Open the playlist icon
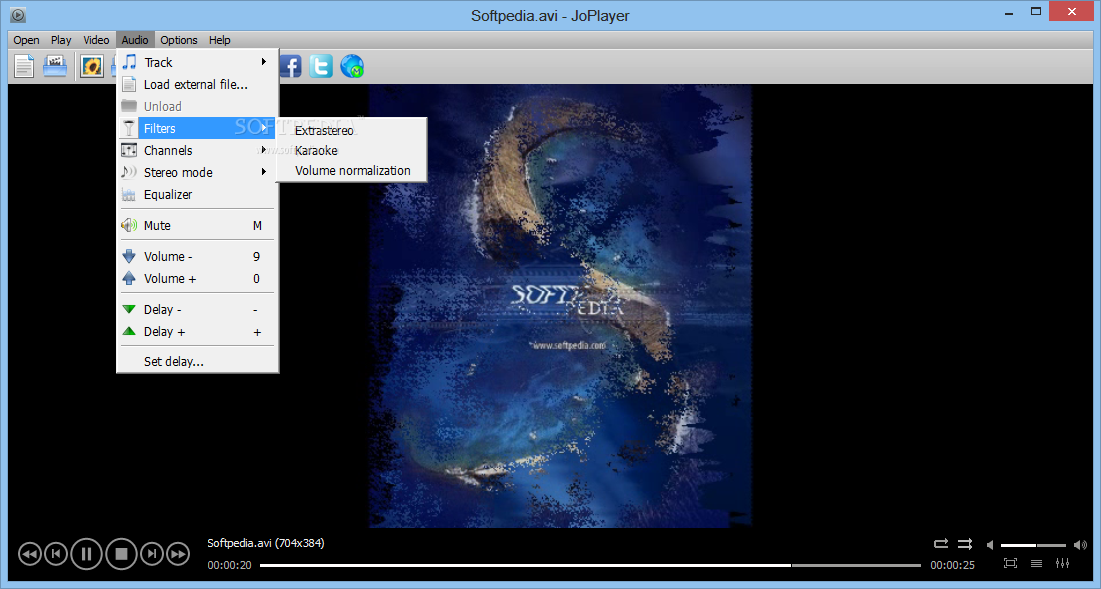This screenshot has width=1101, height=589. (x=1036, y=563)
